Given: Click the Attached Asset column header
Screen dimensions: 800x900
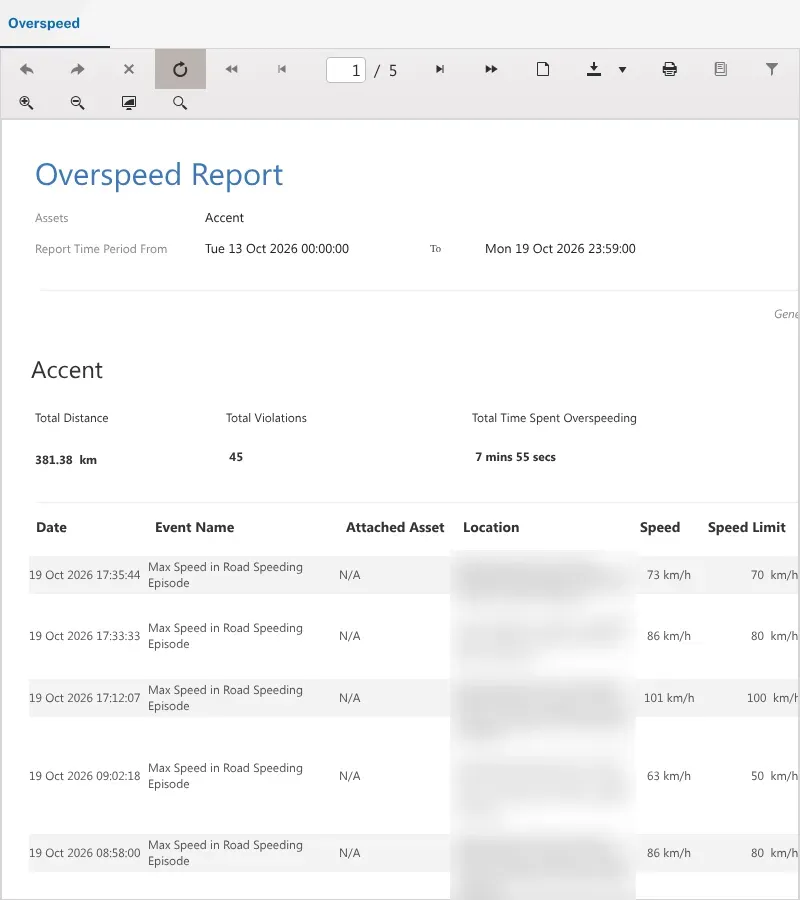Looking at the screenshot, I should click(x=395, y=527).
